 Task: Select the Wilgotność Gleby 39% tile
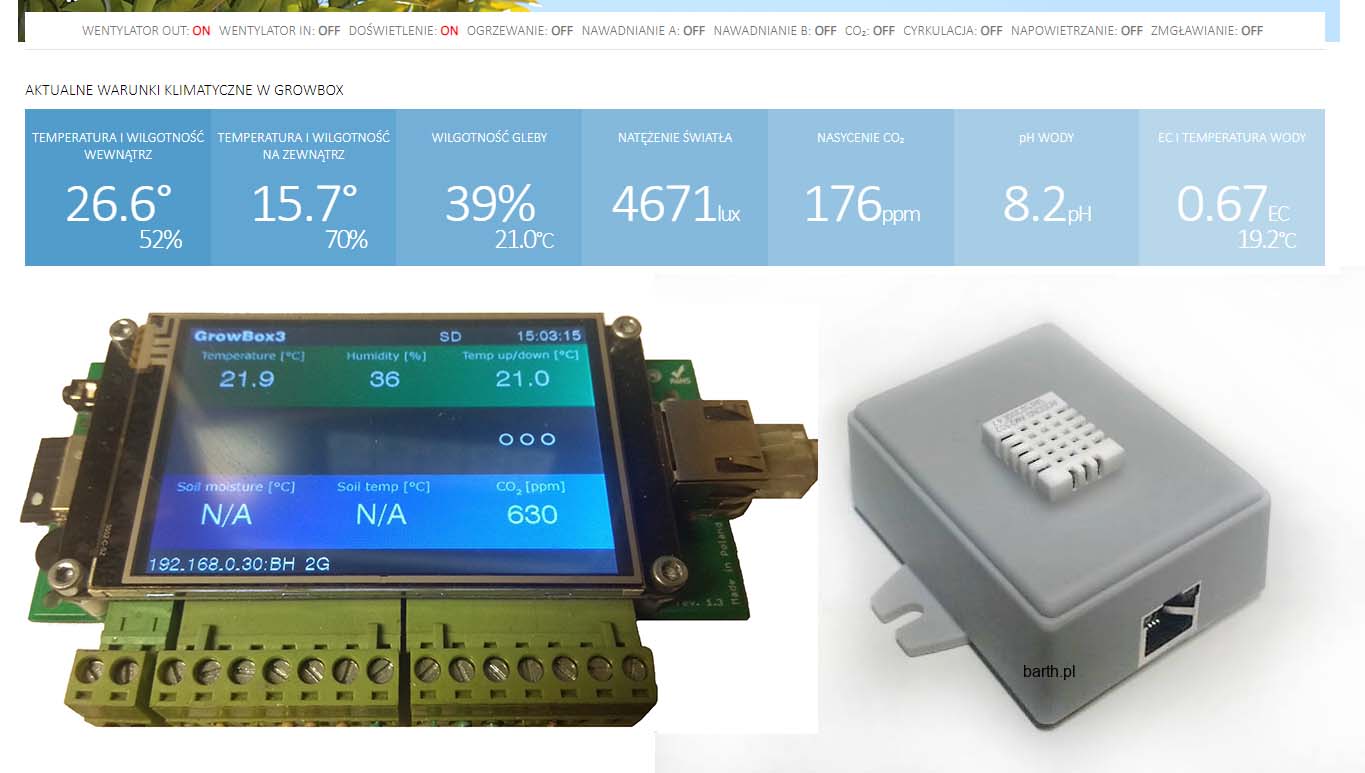(x=489, y=188)
